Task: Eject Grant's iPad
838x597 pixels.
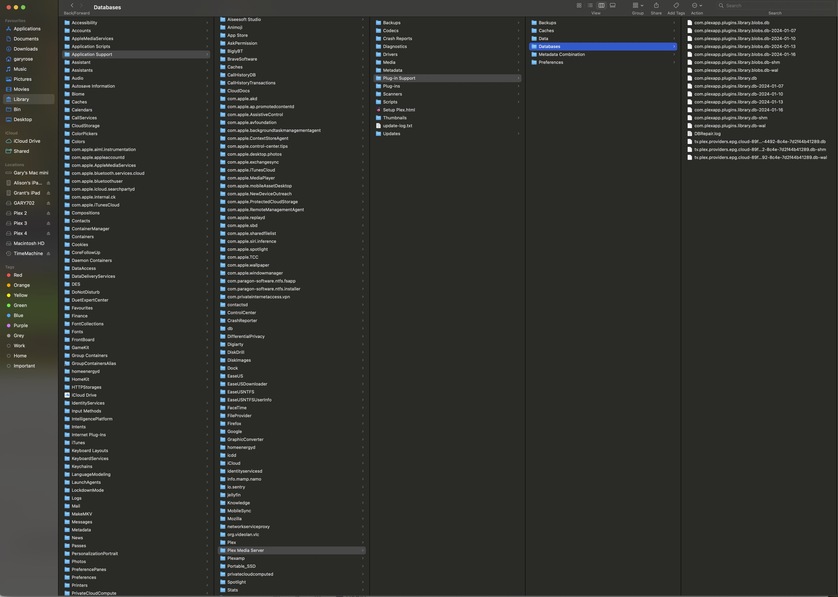Action: tap(49, 193)
